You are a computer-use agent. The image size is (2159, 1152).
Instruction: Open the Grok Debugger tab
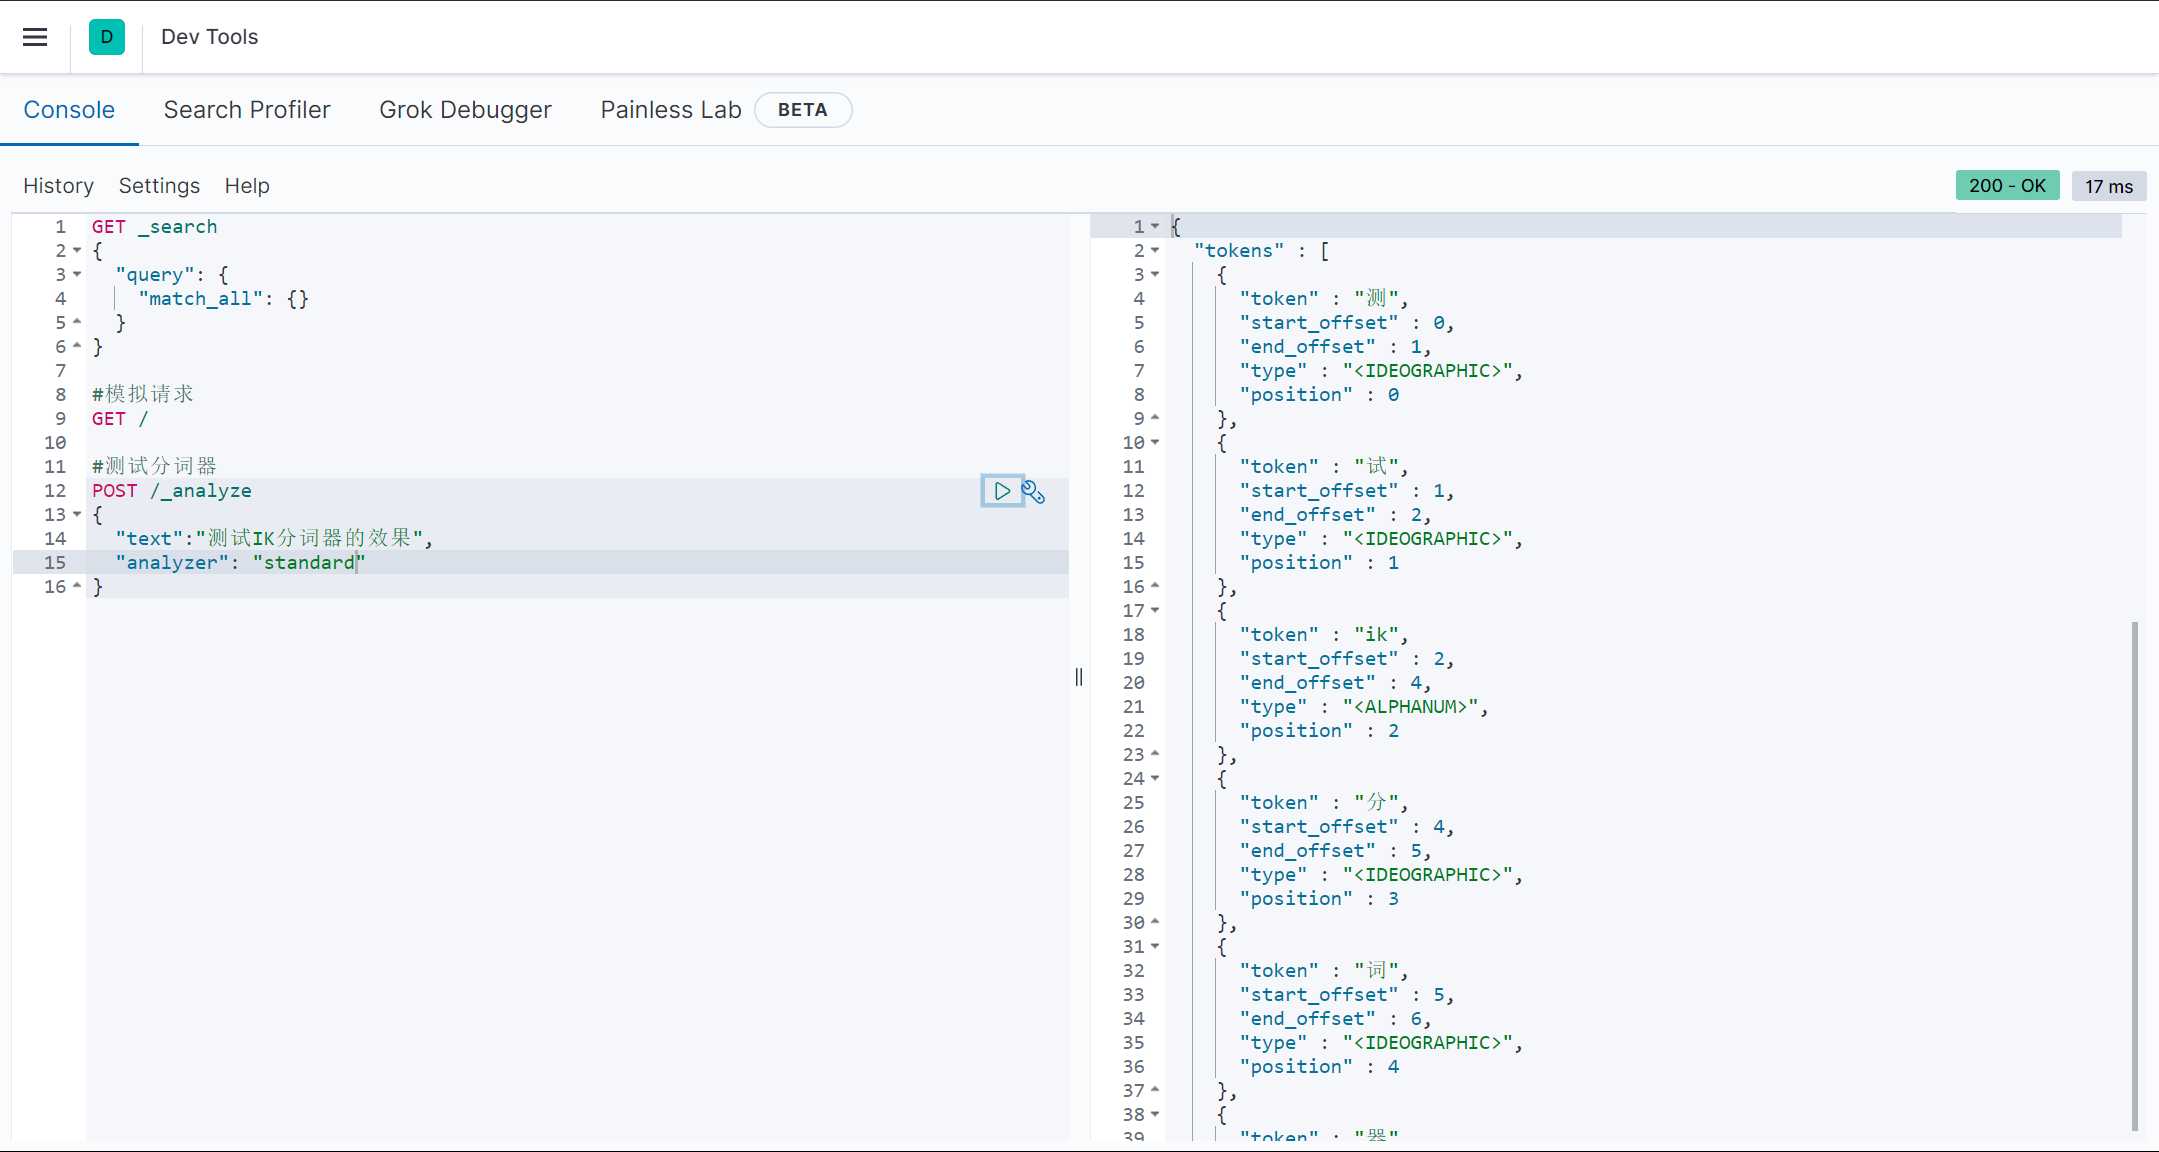(x=465, y=110)
